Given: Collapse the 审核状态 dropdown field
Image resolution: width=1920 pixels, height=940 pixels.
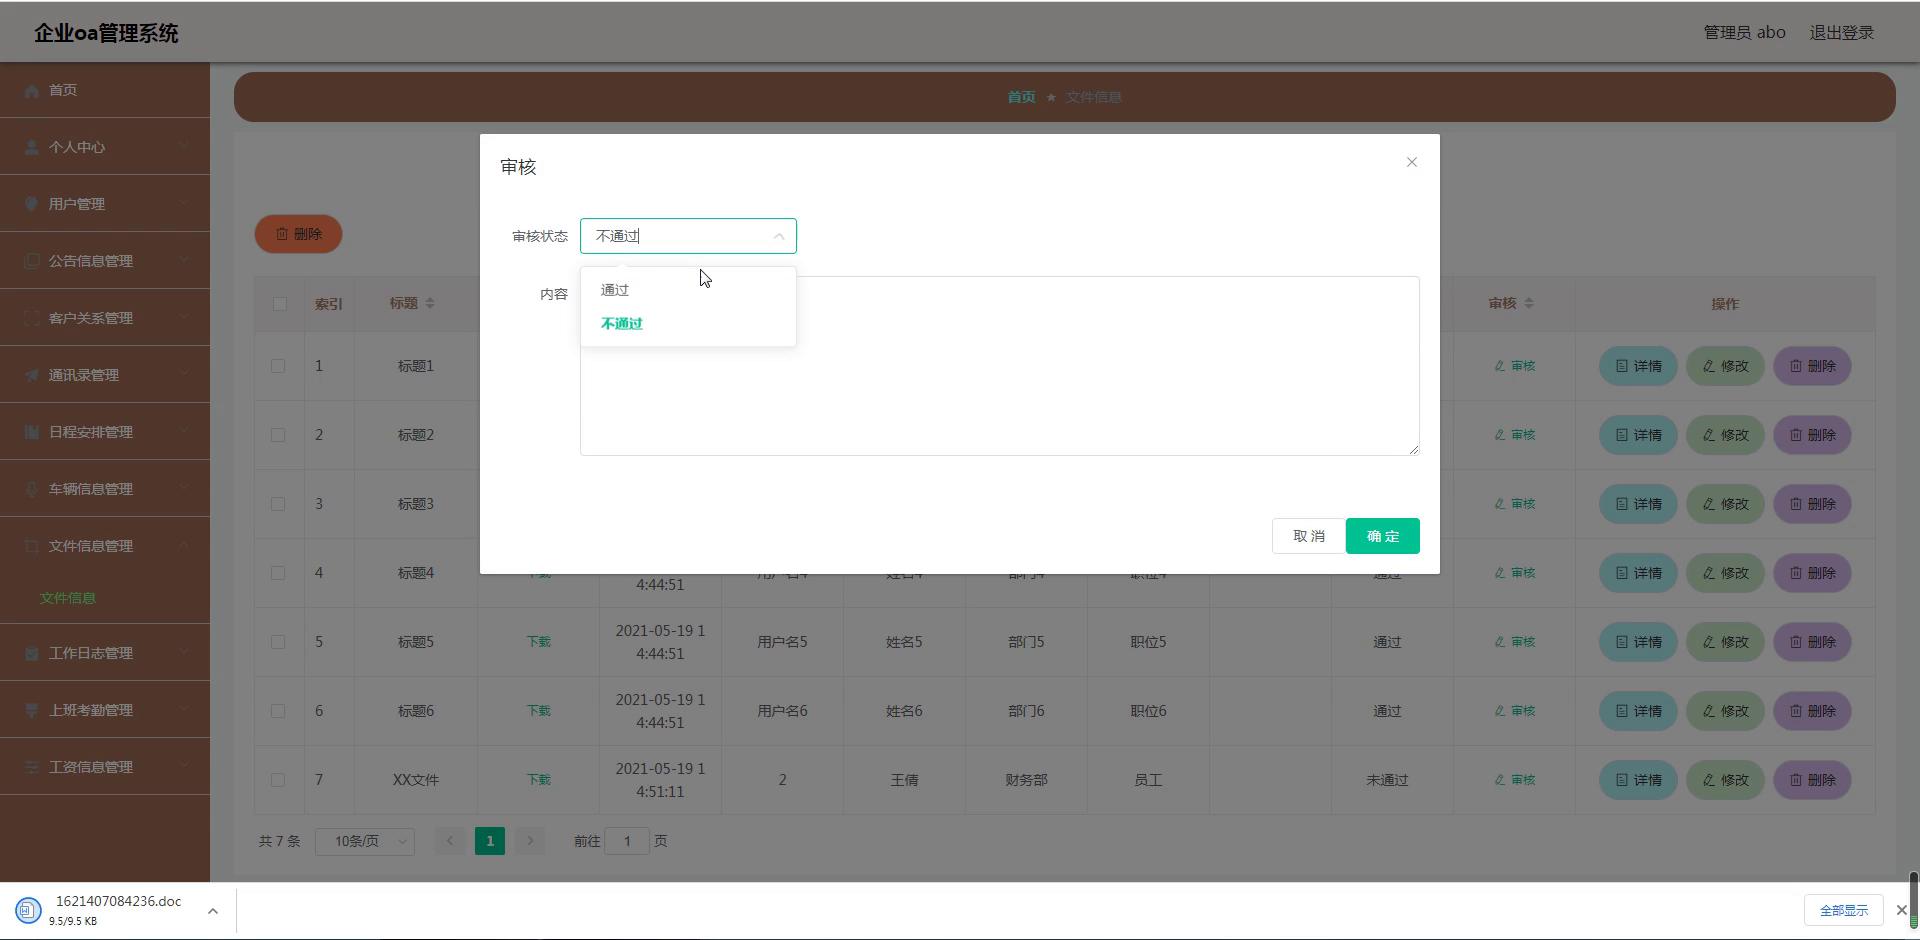Looking at the screenshot, I should (x=778, y=236).
